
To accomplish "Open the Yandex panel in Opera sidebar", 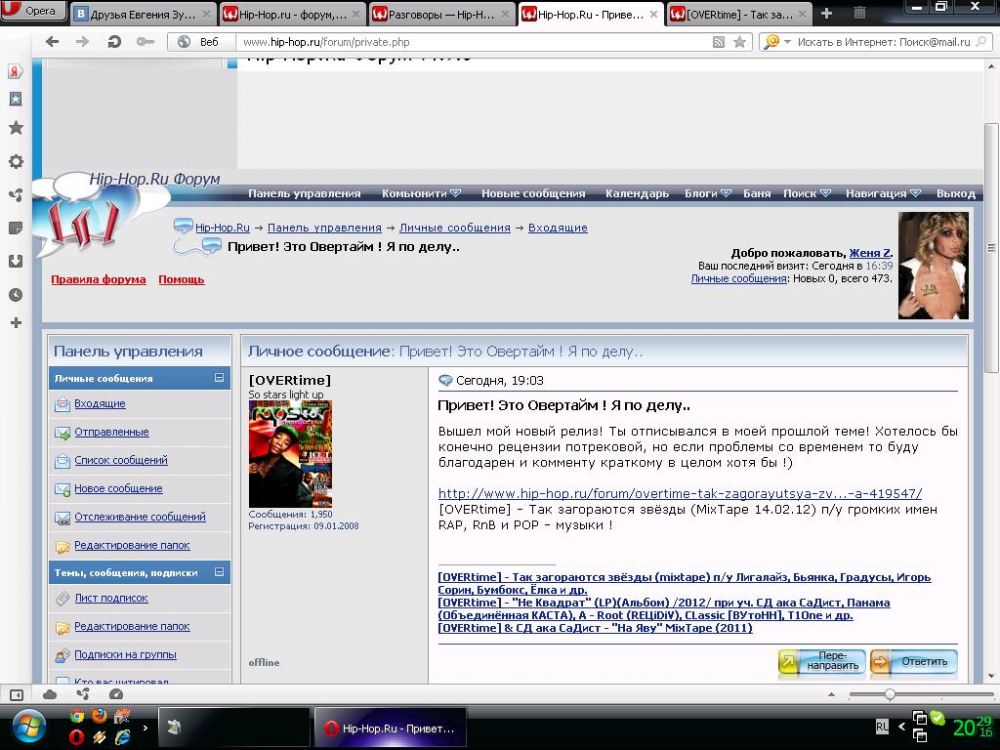I will click(15, 71).
